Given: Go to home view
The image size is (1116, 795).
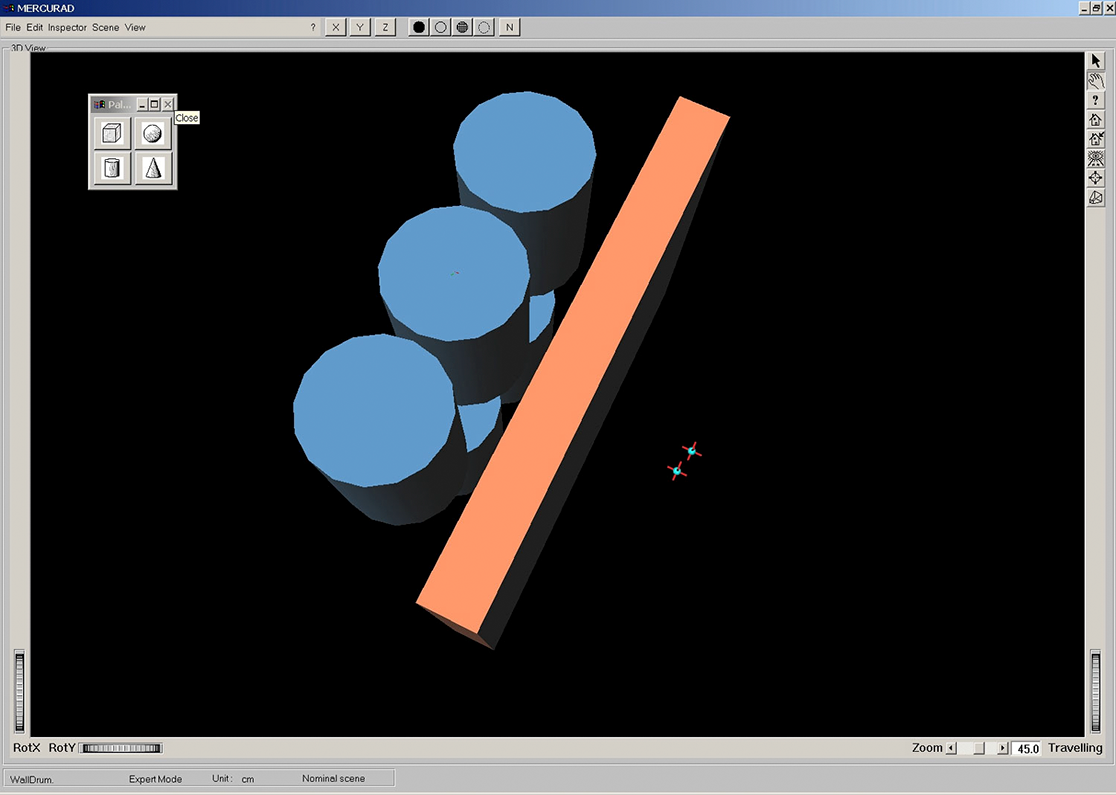Looking at the screenshot, I should [x=1095, y=120].
